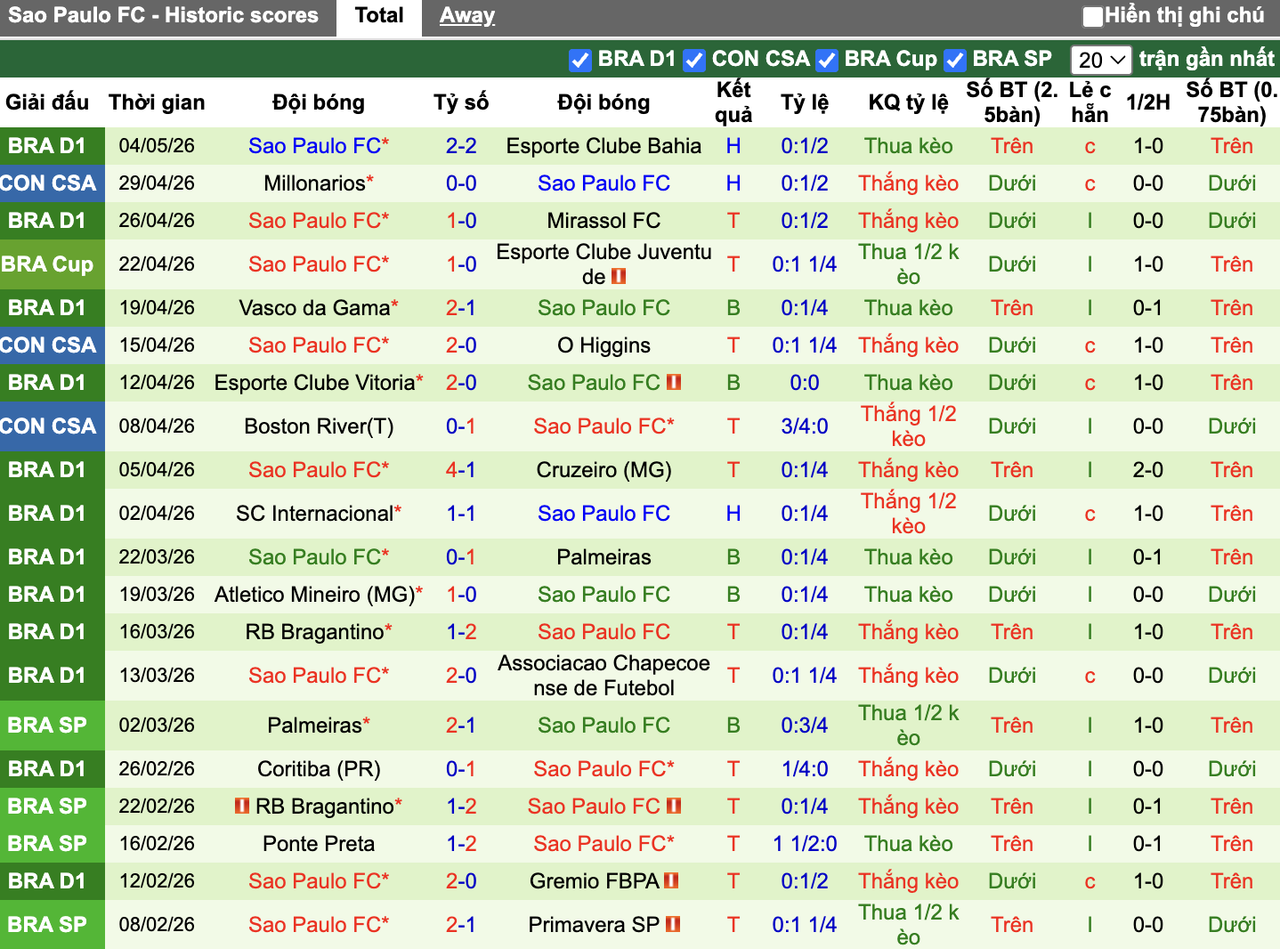Click the Ponte Preta team name
The height and width of the screenshot is (949, 1280).
(x=319, y=844)
